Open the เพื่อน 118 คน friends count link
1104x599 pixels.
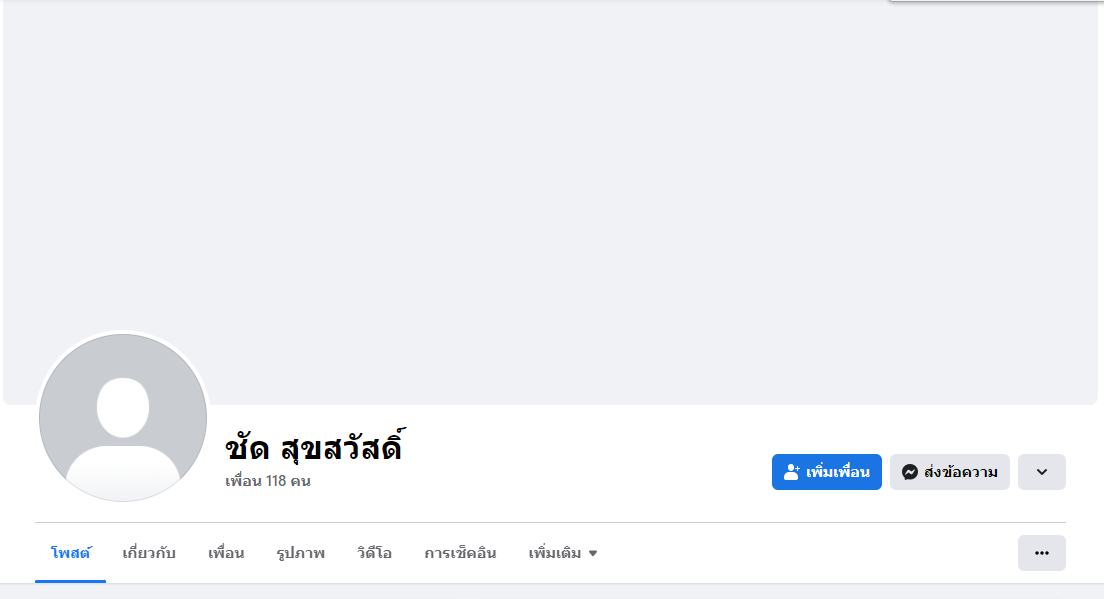pyautogui.click(x=268, y=481)
